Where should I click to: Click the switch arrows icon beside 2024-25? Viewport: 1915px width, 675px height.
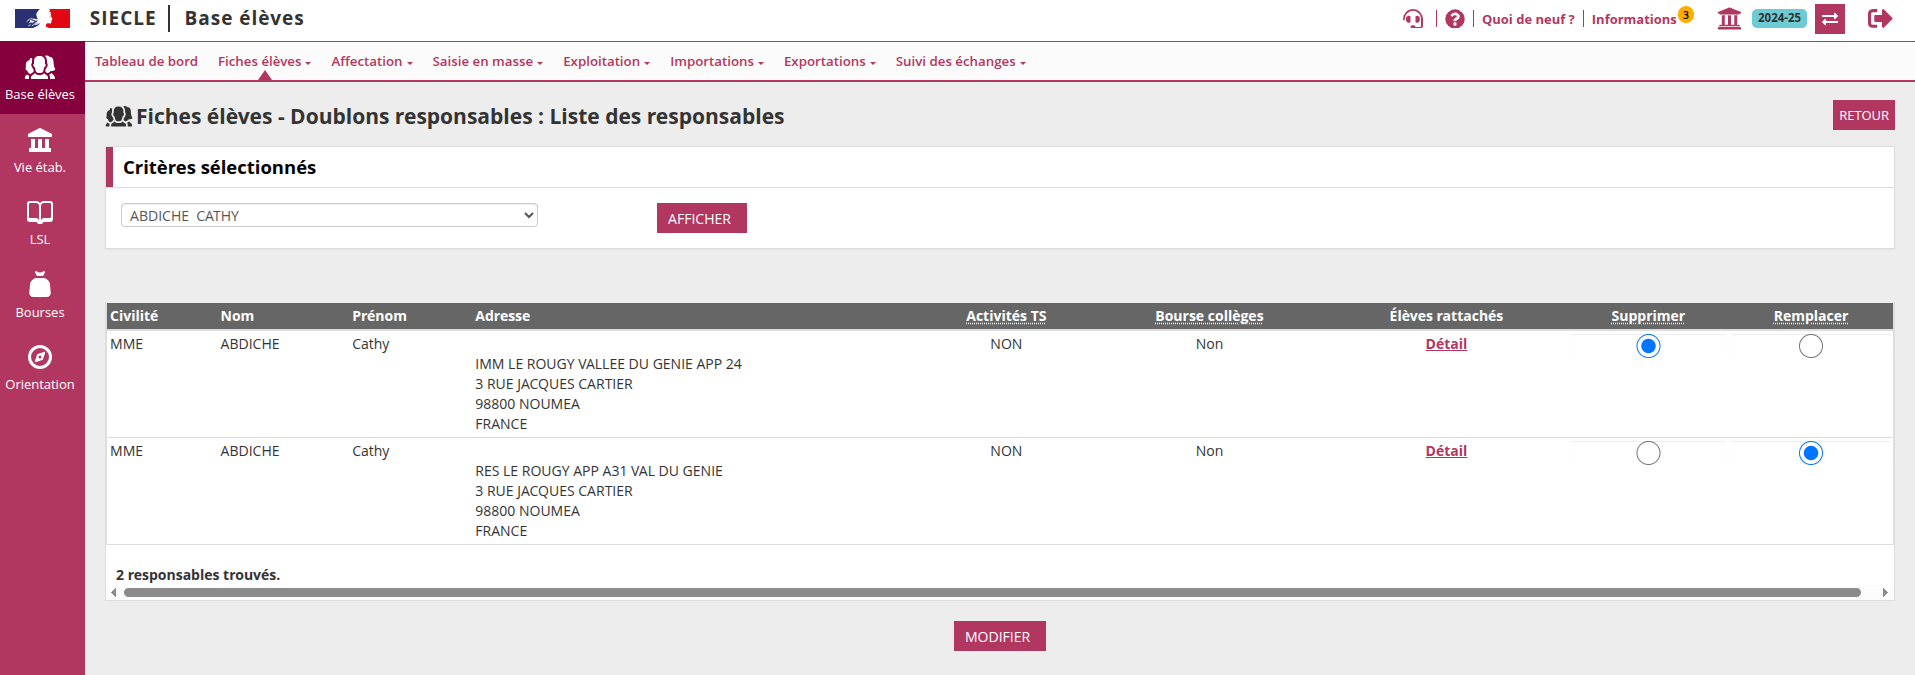1829,19
